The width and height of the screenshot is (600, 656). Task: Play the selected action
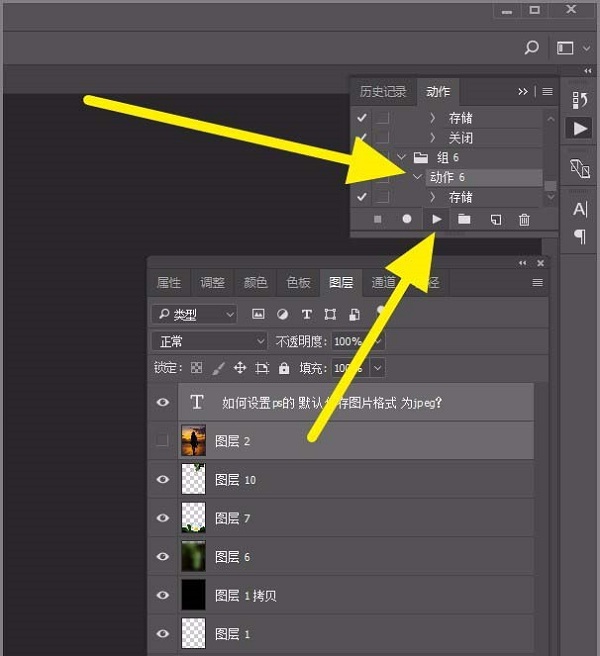436,219
